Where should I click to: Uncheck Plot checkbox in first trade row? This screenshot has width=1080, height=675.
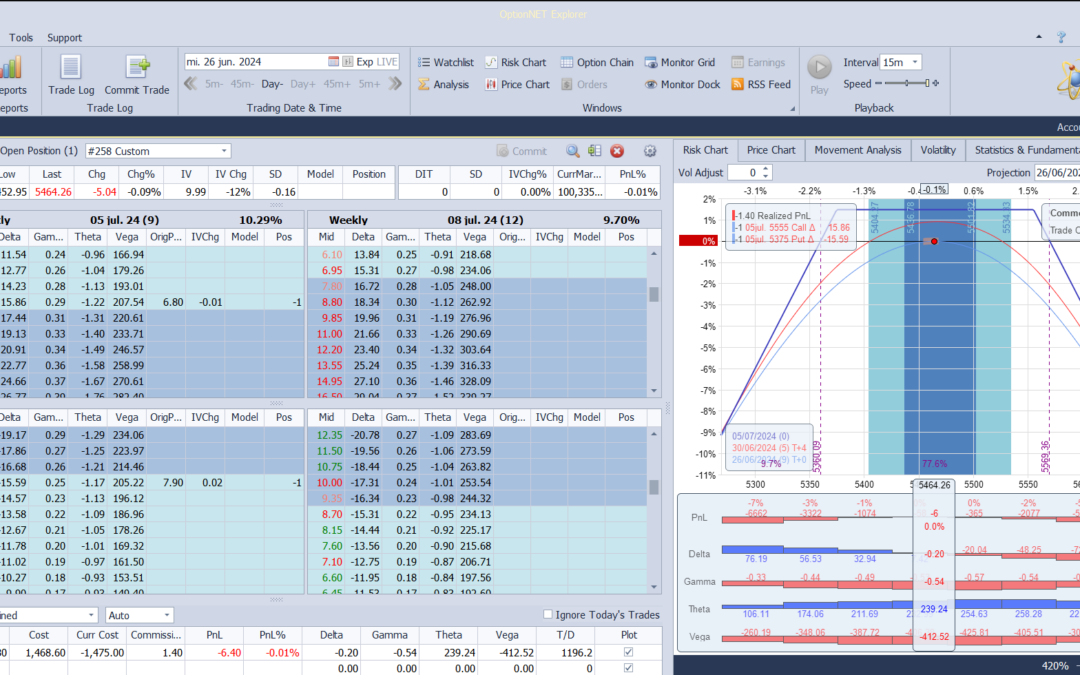click(x=627, y=652)
